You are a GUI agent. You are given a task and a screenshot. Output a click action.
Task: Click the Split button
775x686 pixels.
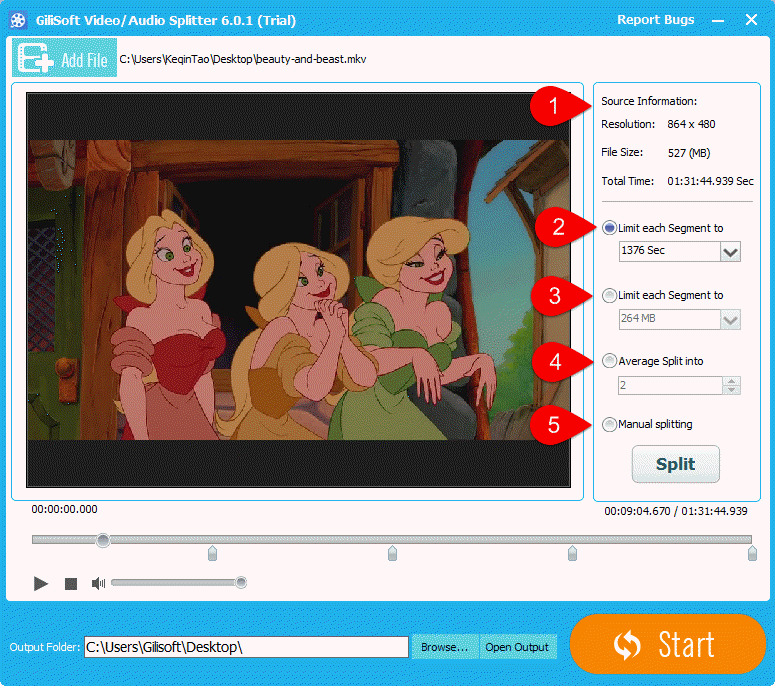676,464
